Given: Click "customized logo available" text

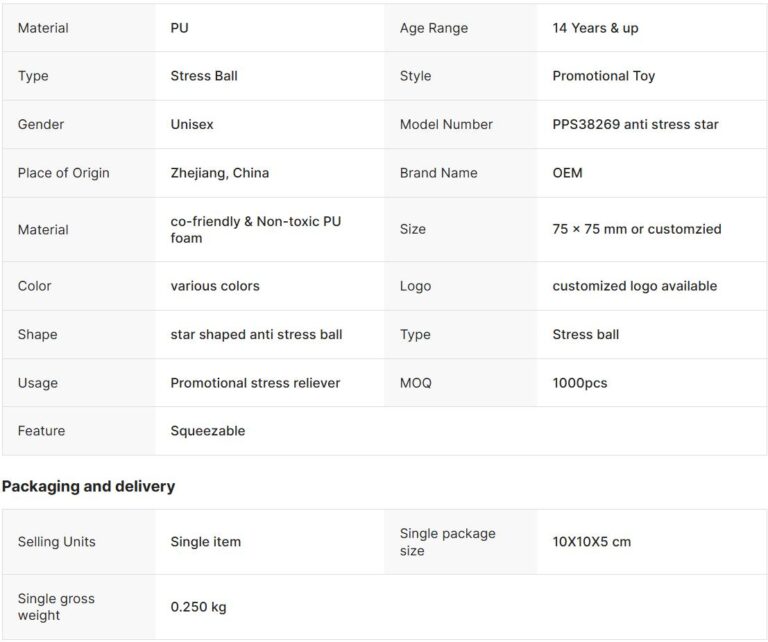Looking at the screenshot, I should 634,286.
